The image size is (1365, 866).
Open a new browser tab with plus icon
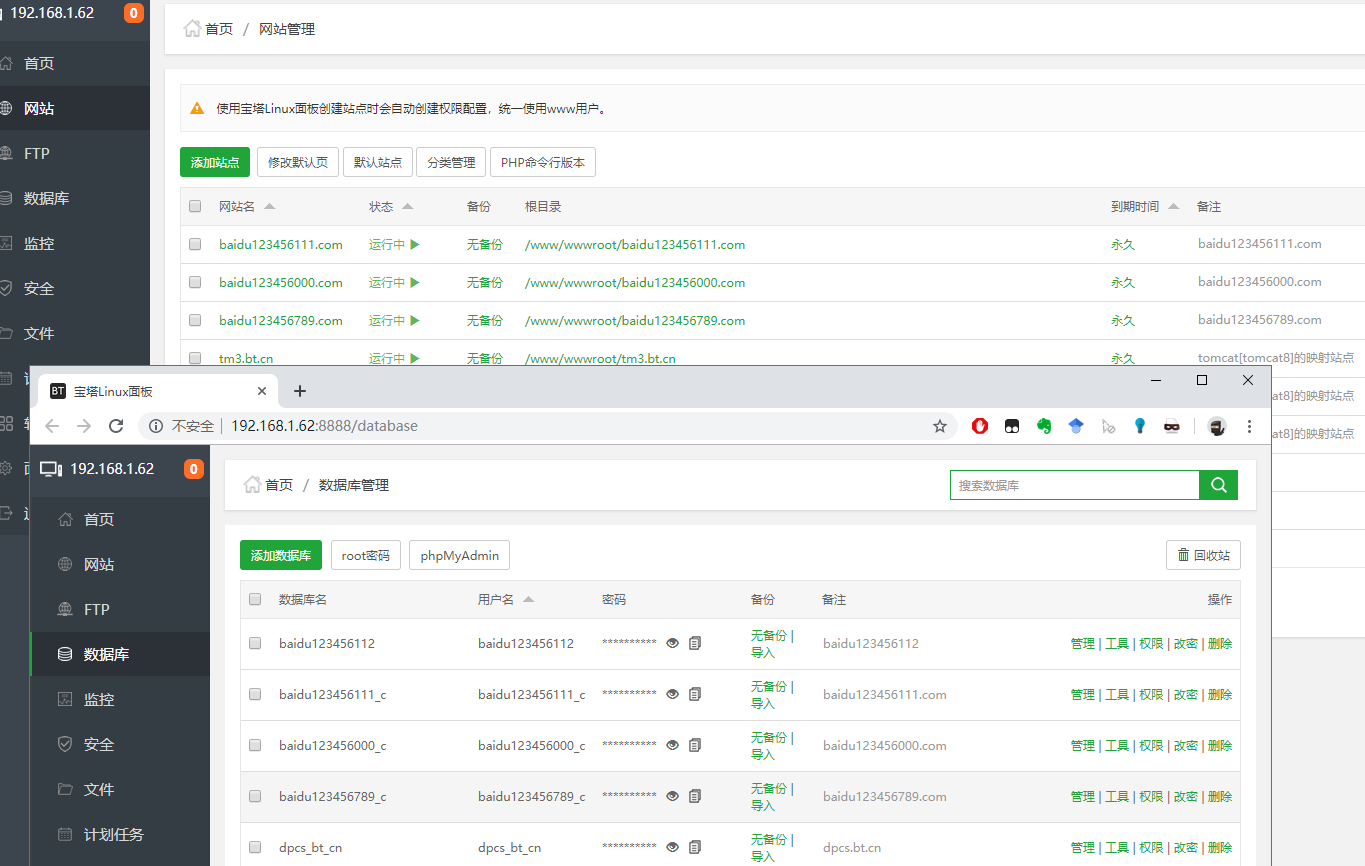[300, 391]
